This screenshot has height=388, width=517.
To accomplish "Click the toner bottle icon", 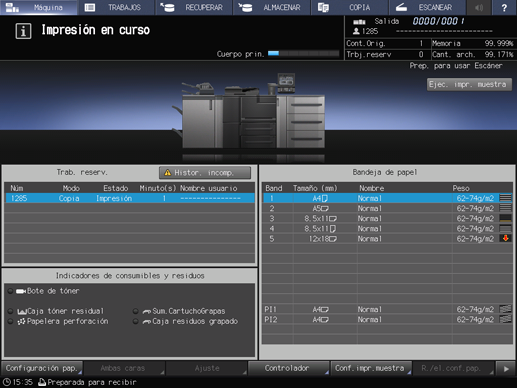I will click(21, 291).
